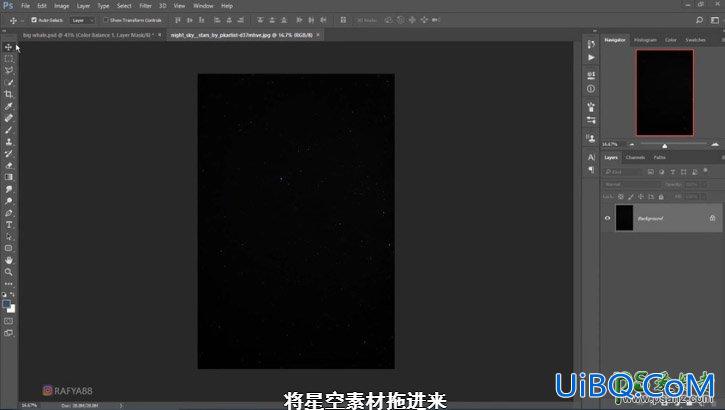Enable Show Transform Controls checkbox

106,20
